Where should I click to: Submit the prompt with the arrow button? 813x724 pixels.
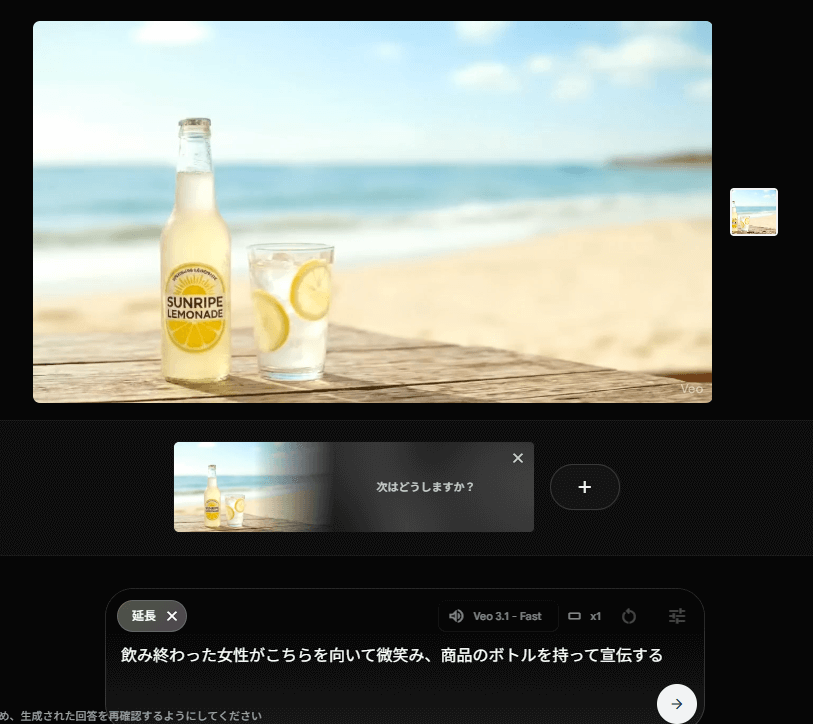(x=677, y=704)
